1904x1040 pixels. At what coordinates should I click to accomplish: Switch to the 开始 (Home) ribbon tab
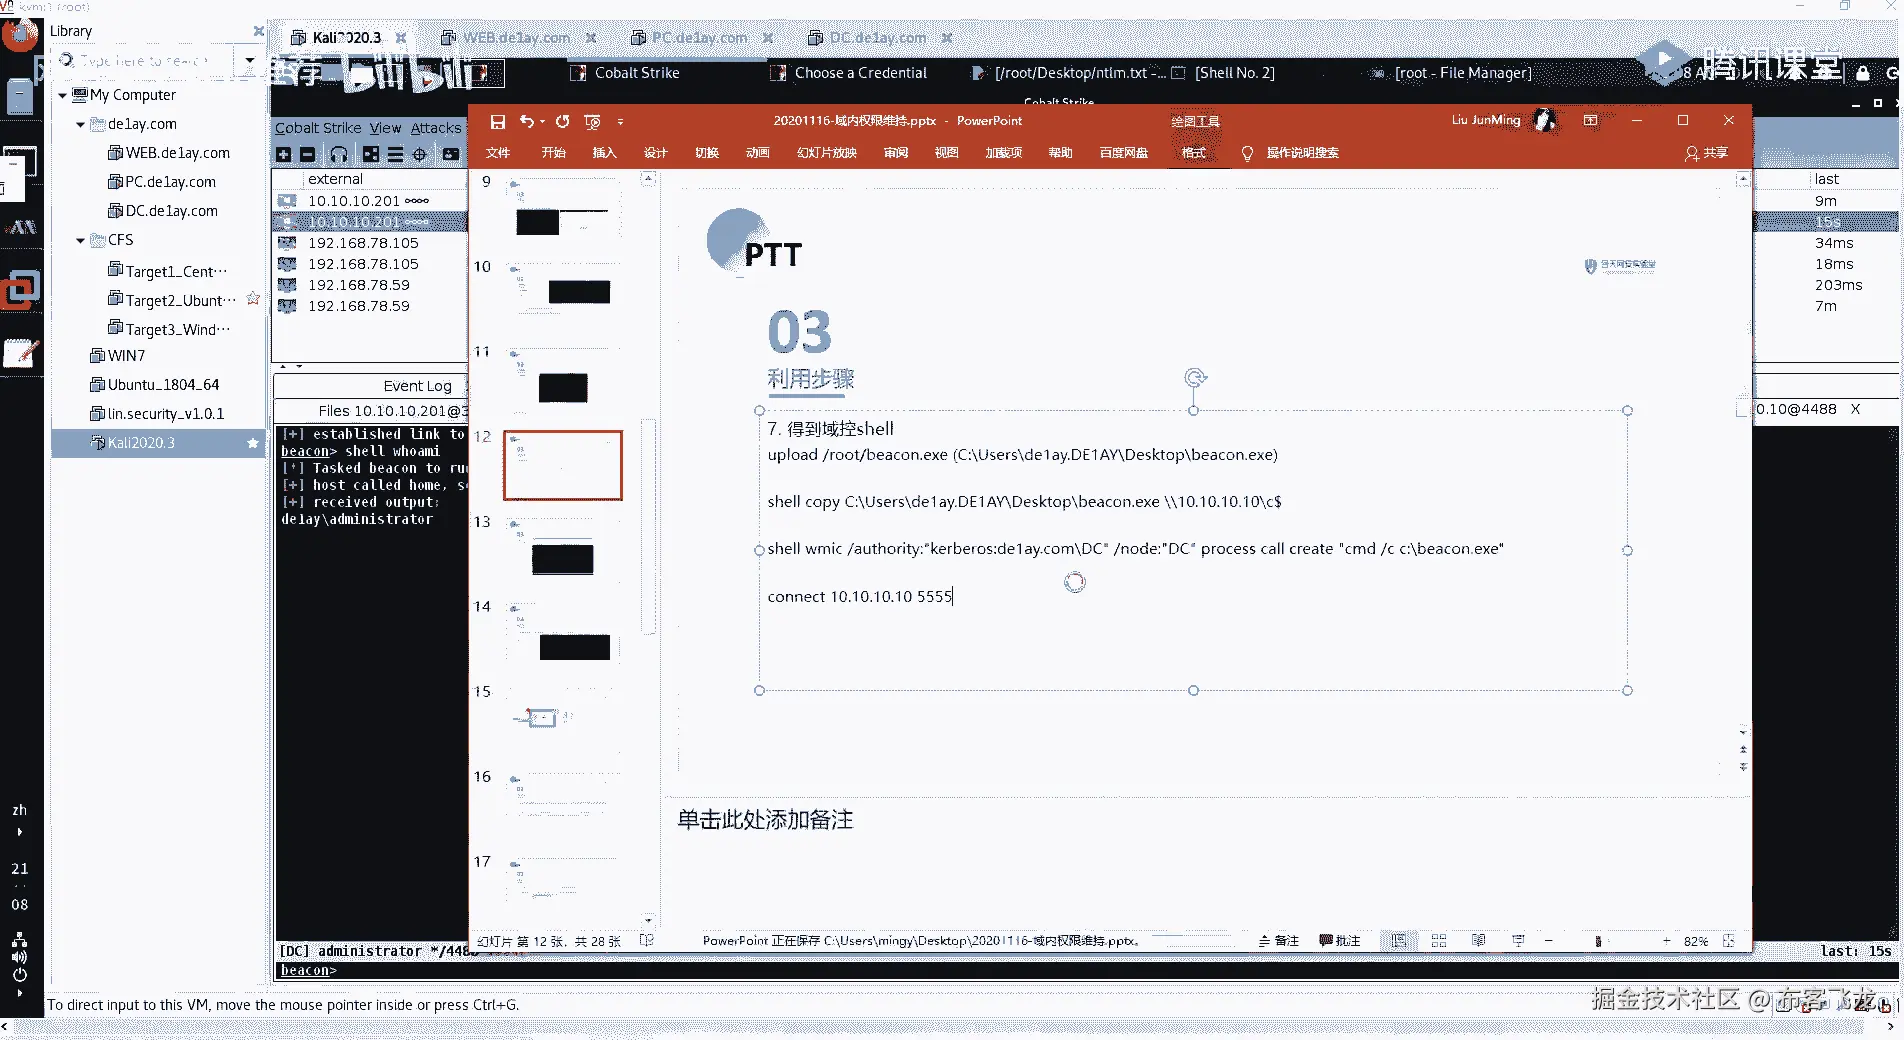coord(554,153)
